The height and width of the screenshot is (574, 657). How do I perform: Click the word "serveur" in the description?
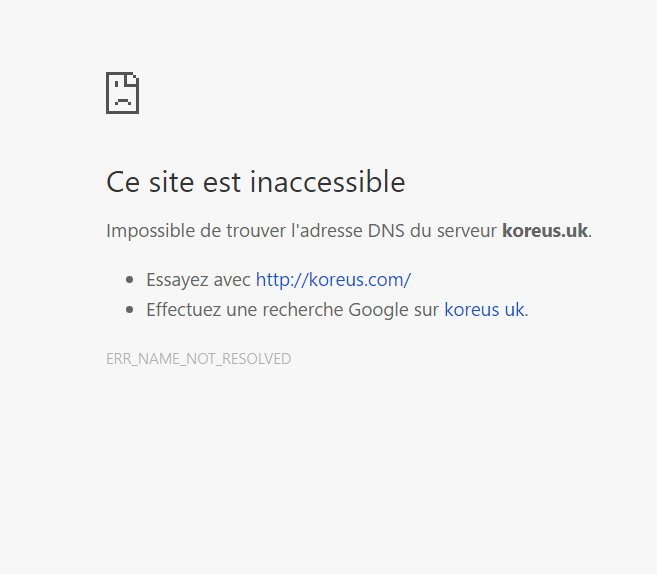click(x=466, y=231)
